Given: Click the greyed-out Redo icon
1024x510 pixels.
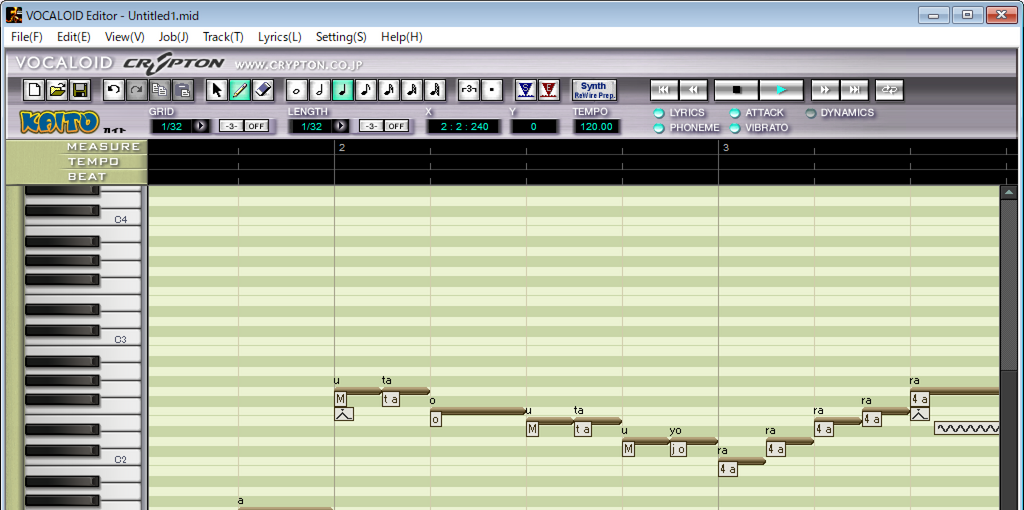Looking at the screenshot, I should (136, 89).
